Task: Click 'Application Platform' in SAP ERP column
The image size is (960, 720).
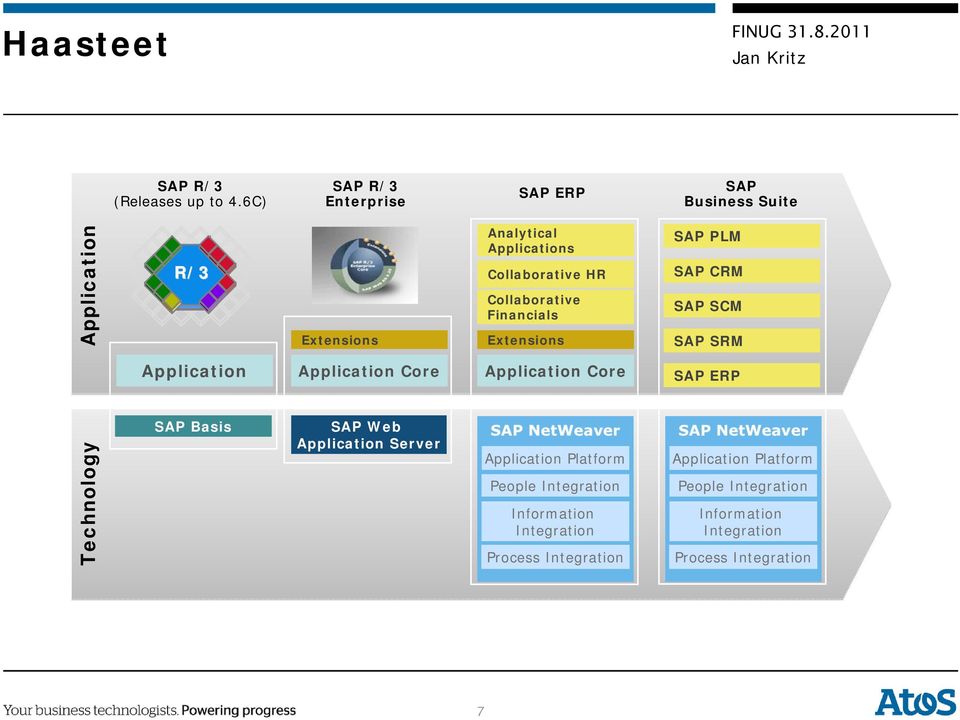Action: tap(555, 459)
